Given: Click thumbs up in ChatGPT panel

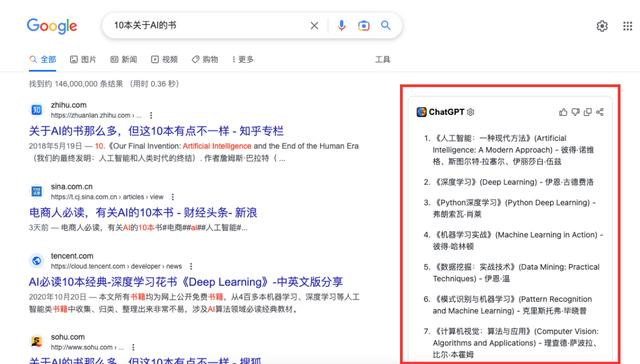Looking at the screenshot, I should tap(563, 112).
